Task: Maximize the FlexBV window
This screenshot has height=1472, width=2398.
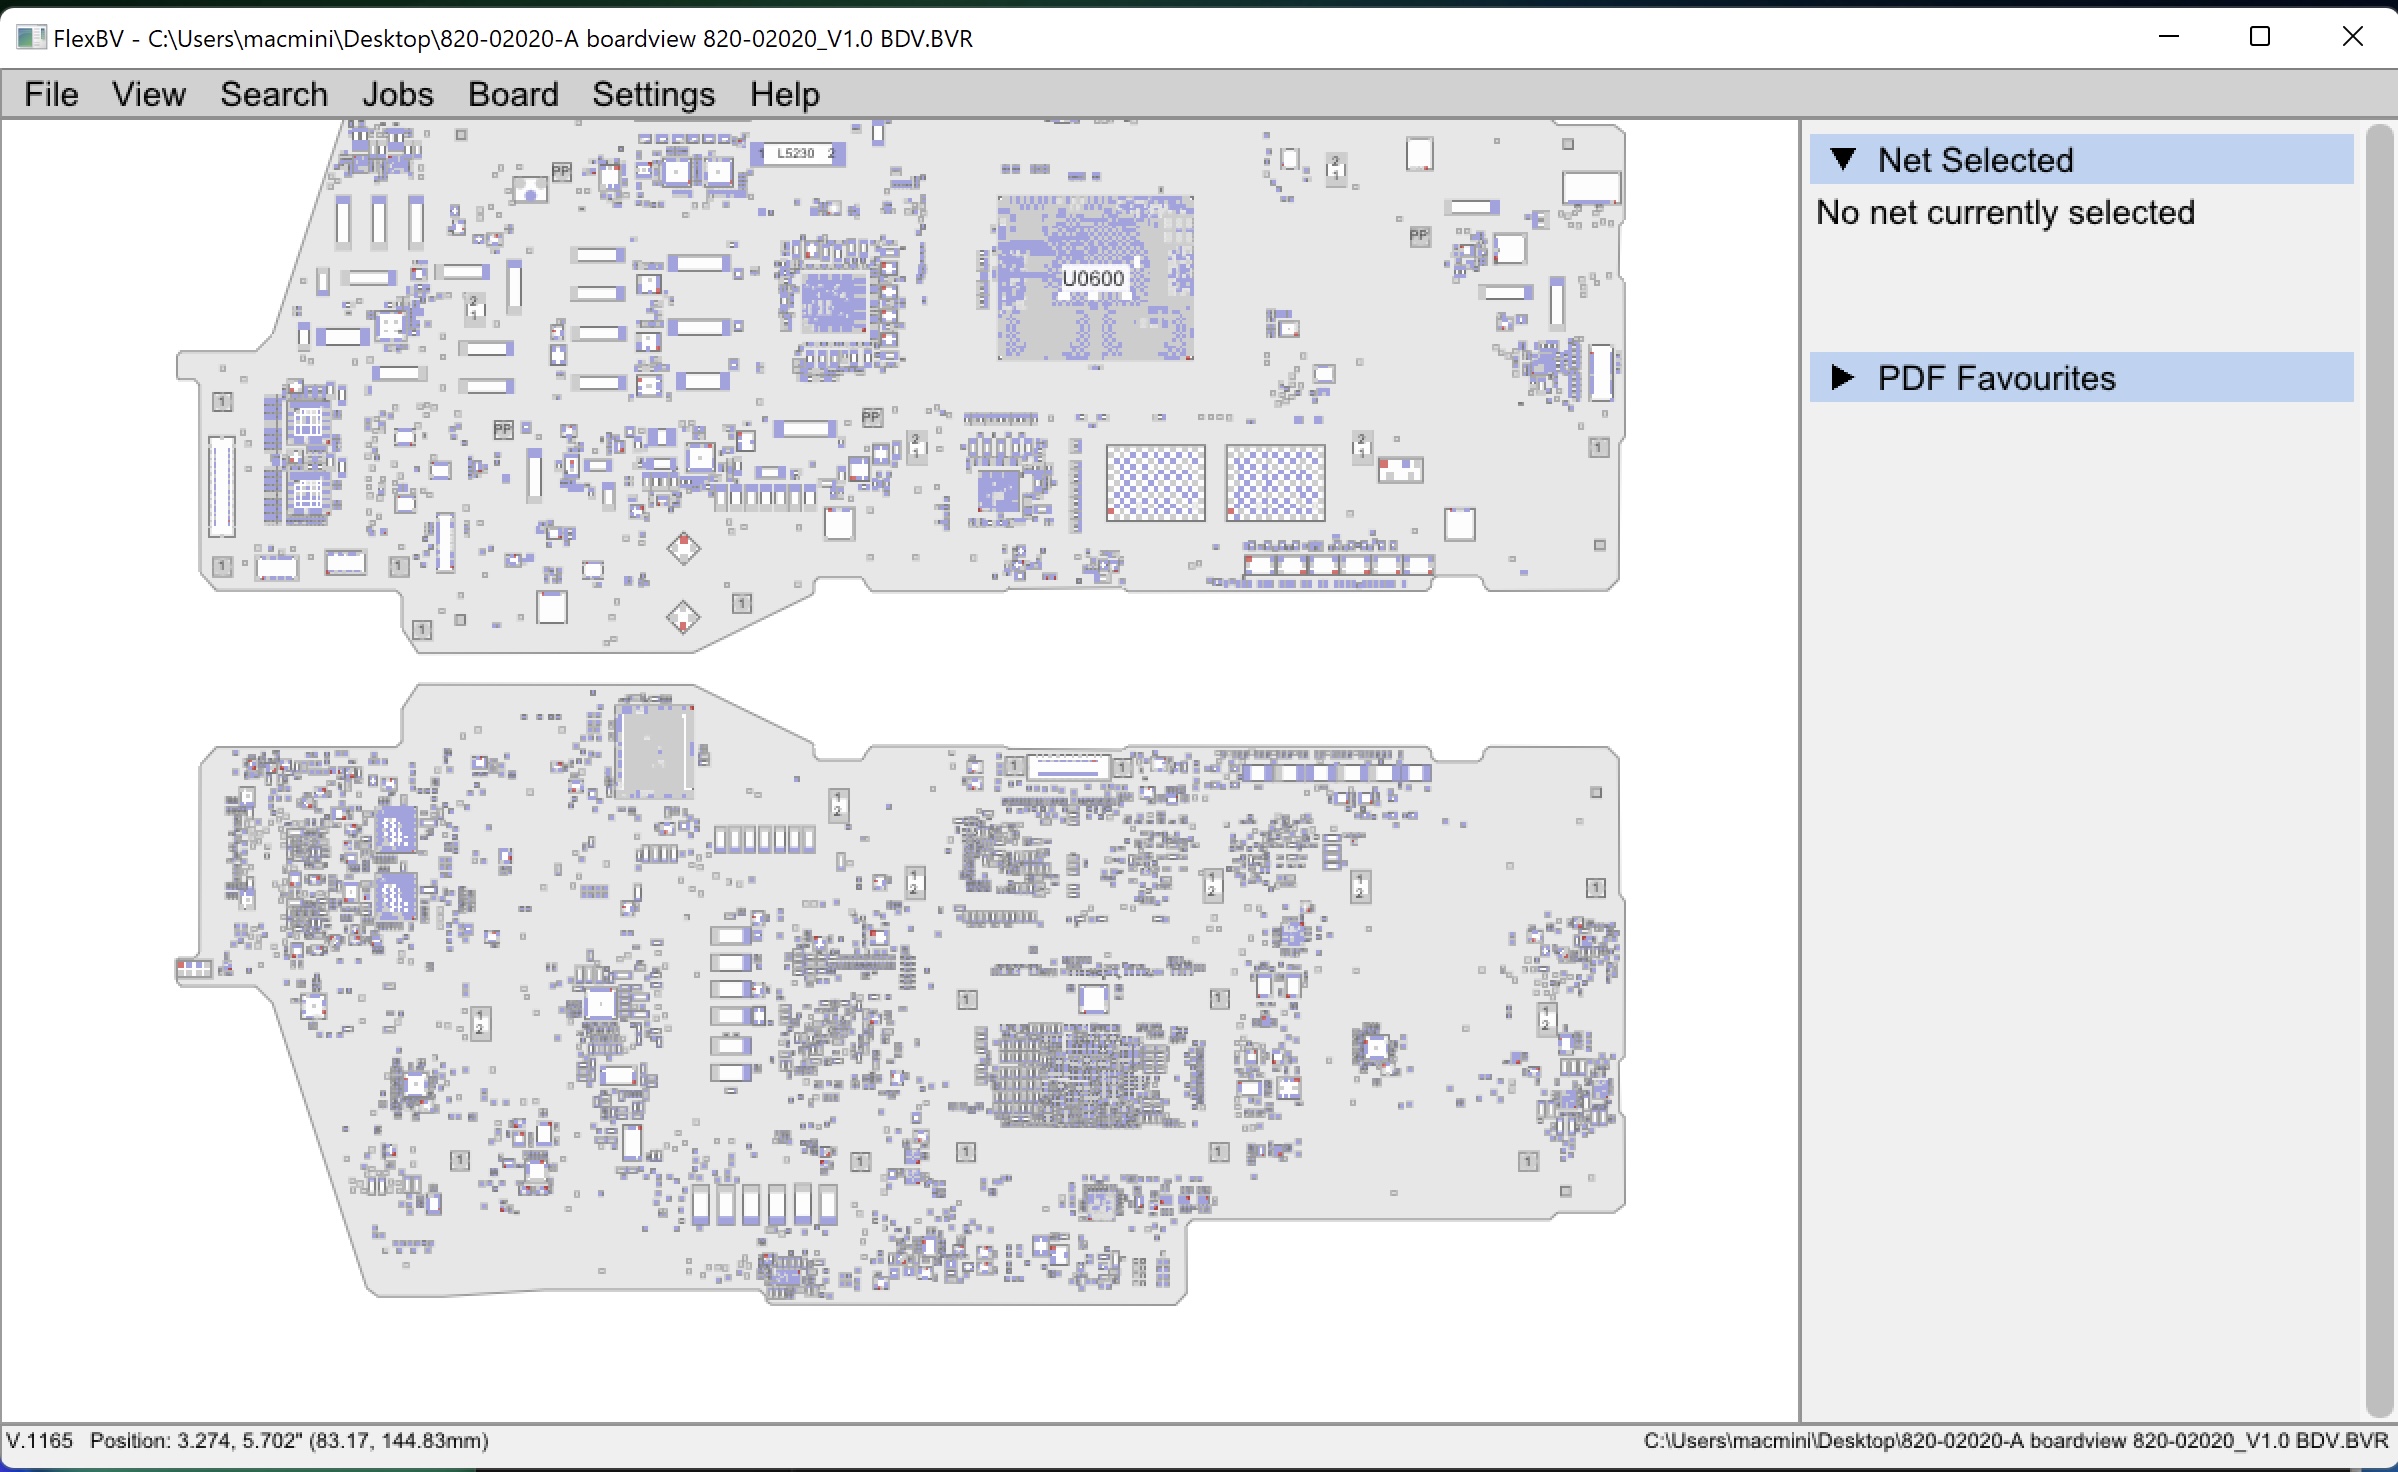Action: [x=2260, y=37]
